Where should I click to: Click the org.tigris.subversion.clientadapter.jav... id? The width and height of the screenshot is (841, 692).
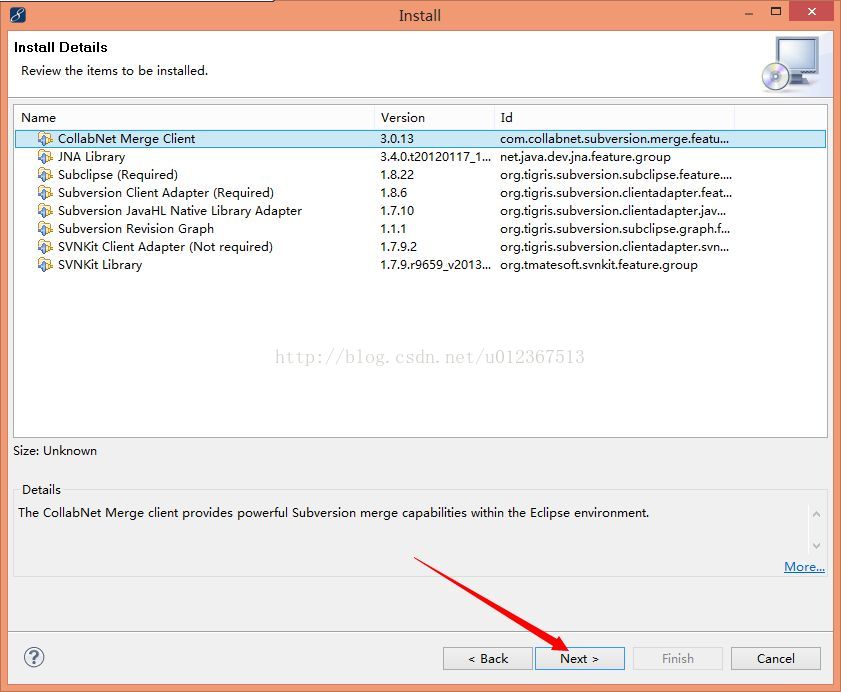pyautogui.click(x=613, y=211)
